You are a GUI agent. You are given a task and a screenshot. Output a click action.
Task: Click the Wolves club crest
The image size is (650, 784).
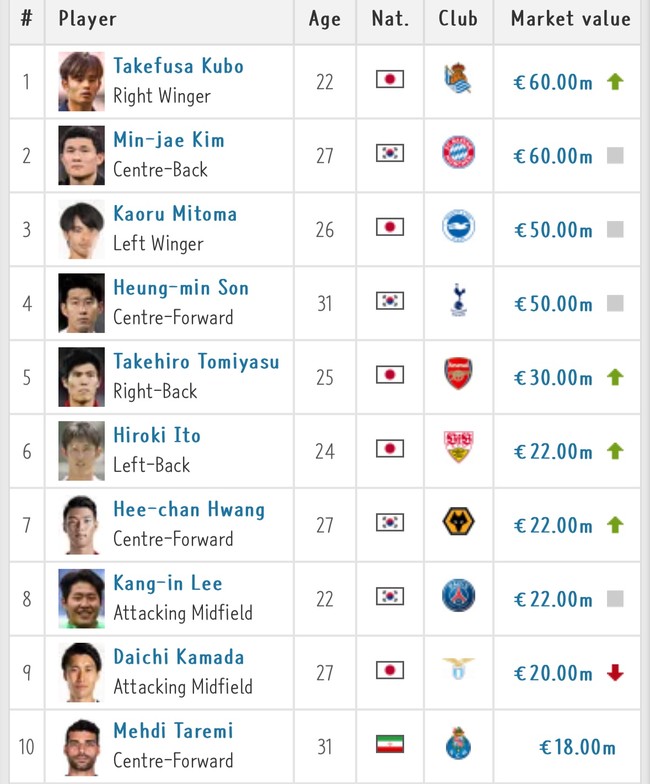tap(458, 522)
